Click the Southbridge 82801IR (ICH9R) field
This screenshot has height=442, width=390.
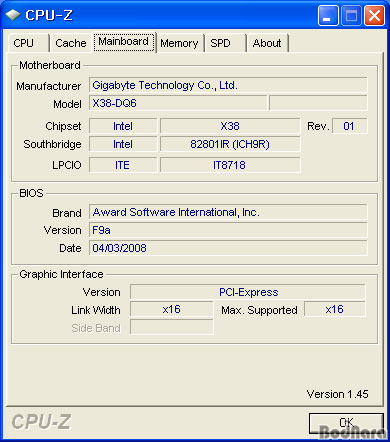click(x=230, y=144)
